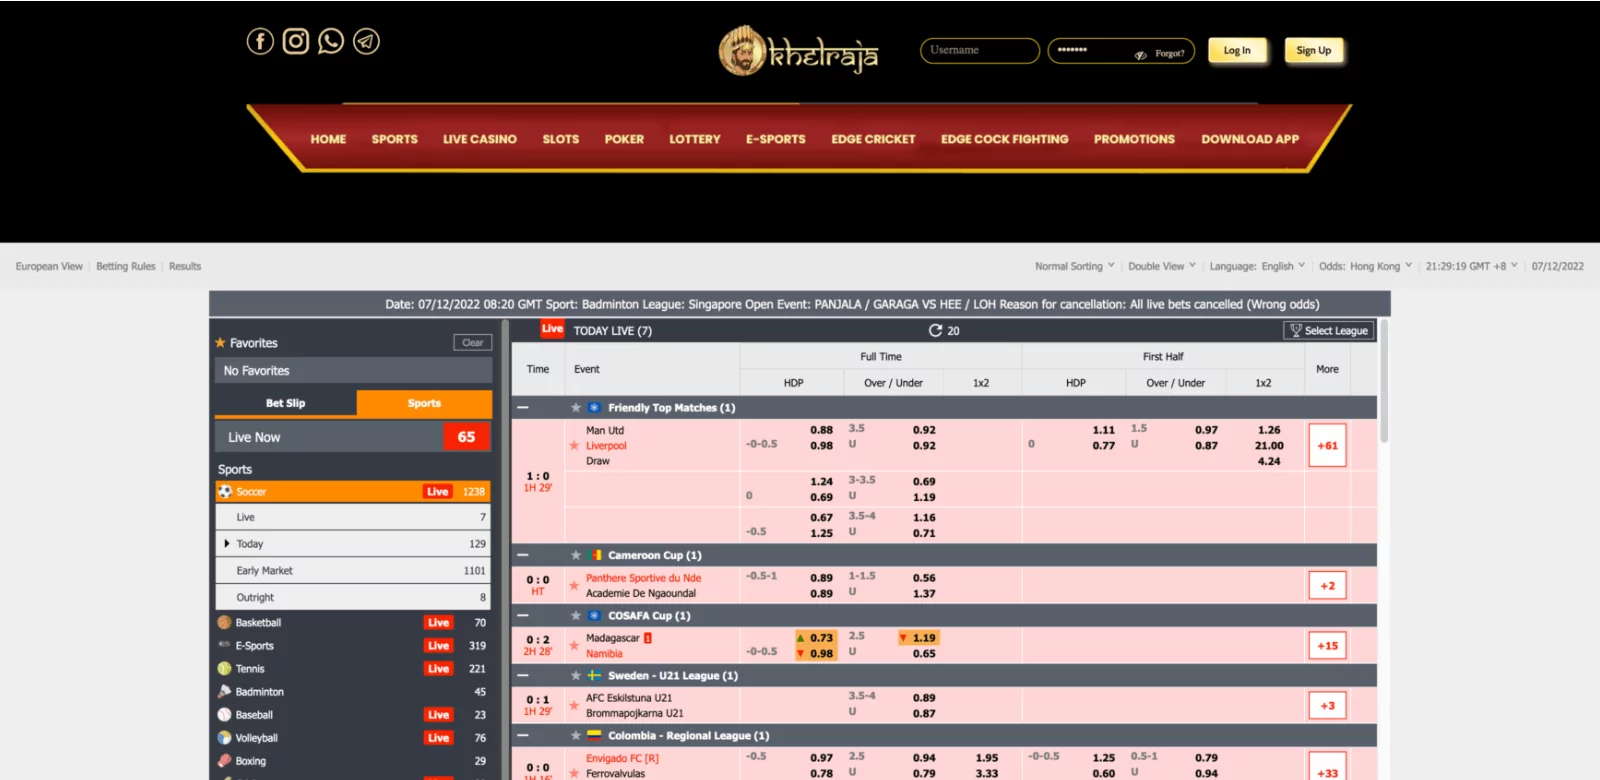
Task: Collapse the COSAFA Cup section
Action: click(523, 615)
